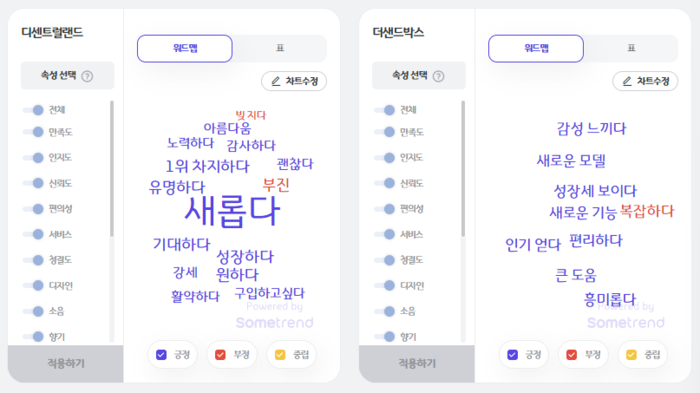Image resolution: width=700 pixels, height=393 pixels.
Task: Switch to 표 tab in 더센트럴랜드 panel
Action: tap(280, 48)
